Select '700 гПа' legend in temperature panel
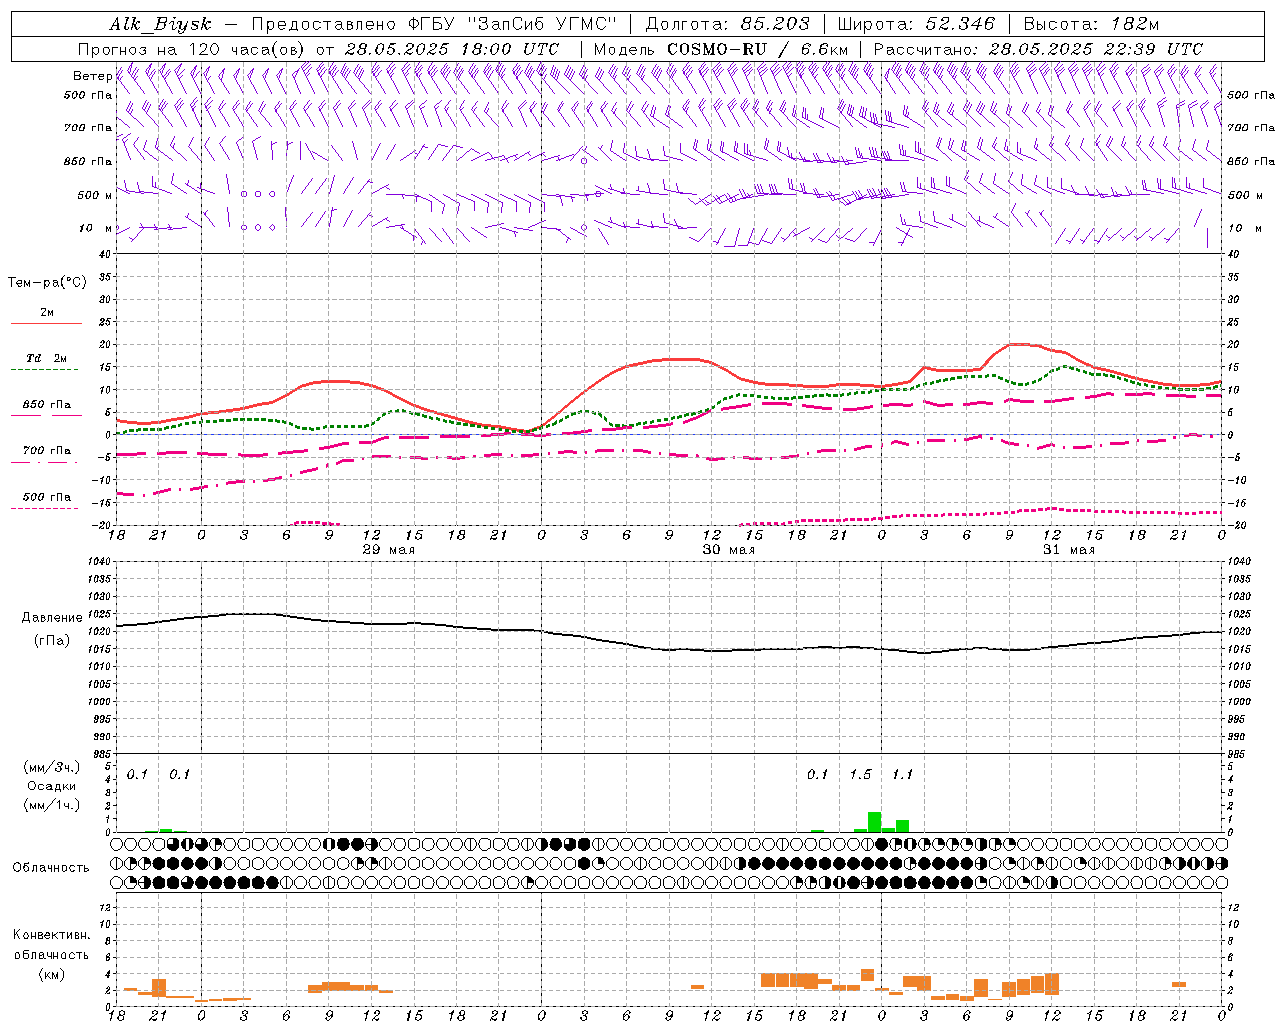 click(x=47, y=451)
